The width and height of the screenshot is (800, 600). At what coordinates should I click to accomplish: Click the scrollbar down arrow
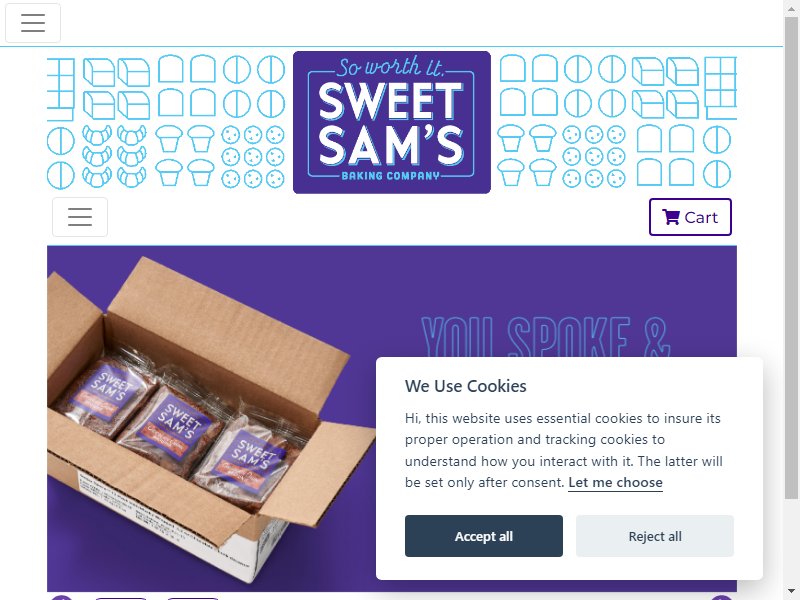tap(791, 593)
